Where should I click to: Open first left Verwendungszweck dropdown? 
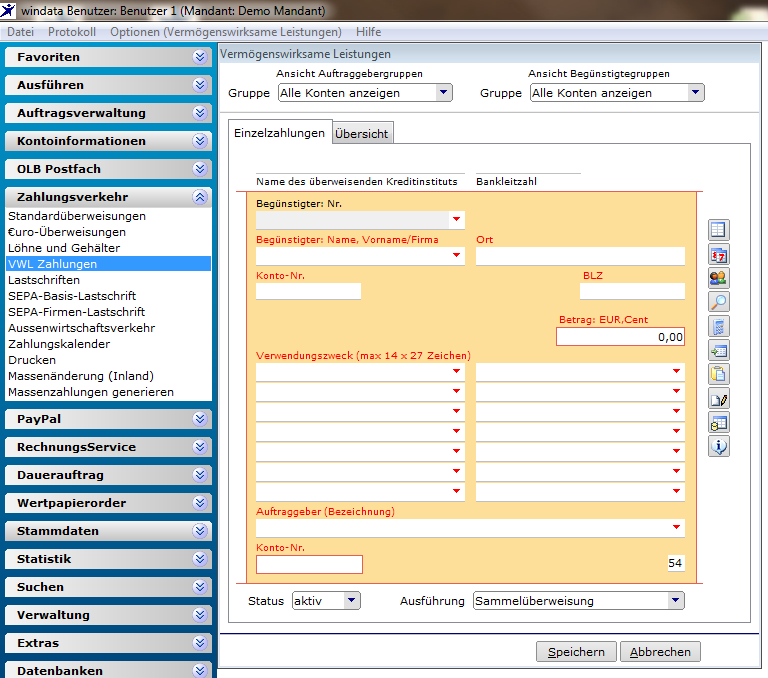pyautogui.click(x=456, y=371)
